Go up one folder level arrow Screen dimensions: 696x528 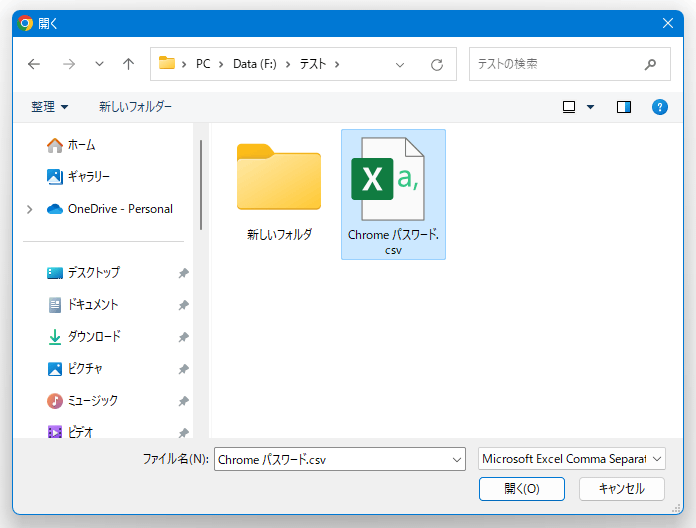point(128,64)
